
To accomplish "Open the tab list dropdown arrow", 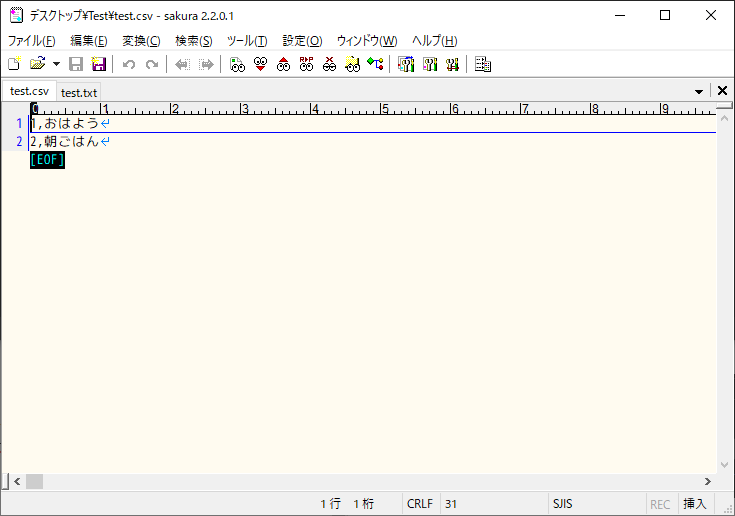I will 698,91.
